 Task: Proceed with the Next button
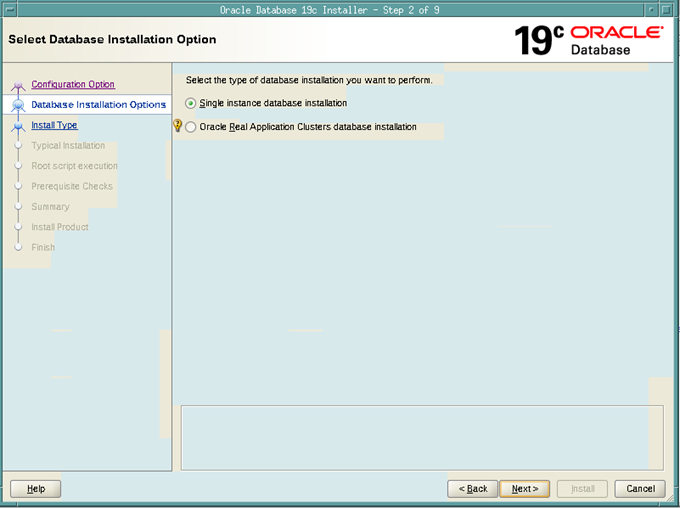point(525,489)
